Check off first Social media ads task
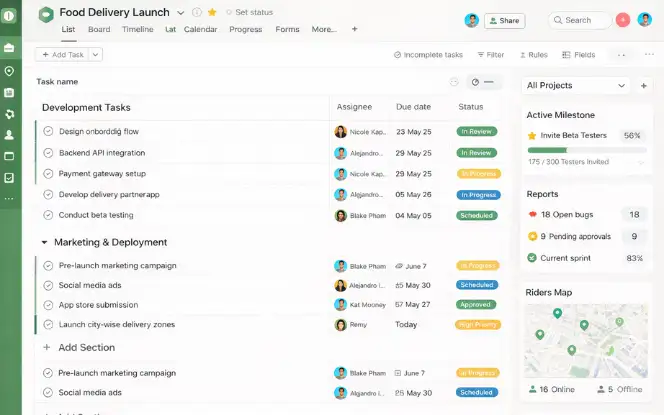Screen dimensions: 664x415 [x=48, y=285]
